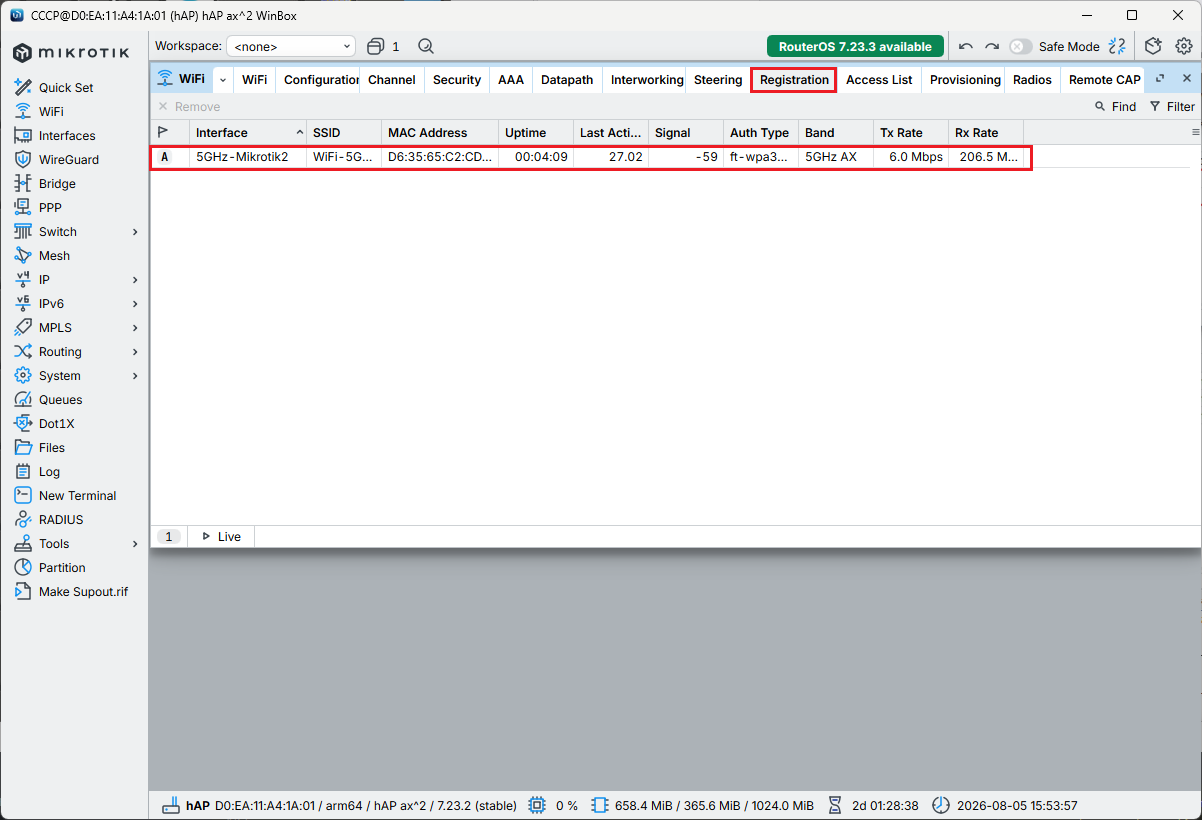Viewport: 1202px width, 820px height.
Task: Click RouterOS 7.23.3 available button
Action: pyautogui.click(x=855, y=46)
